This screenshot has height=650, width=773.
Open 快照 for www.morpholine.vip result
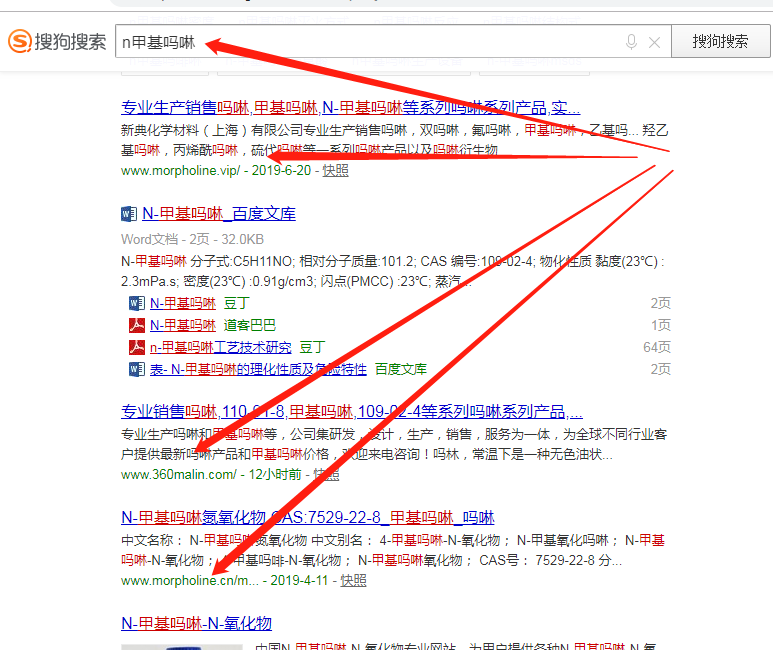point(335,171)
